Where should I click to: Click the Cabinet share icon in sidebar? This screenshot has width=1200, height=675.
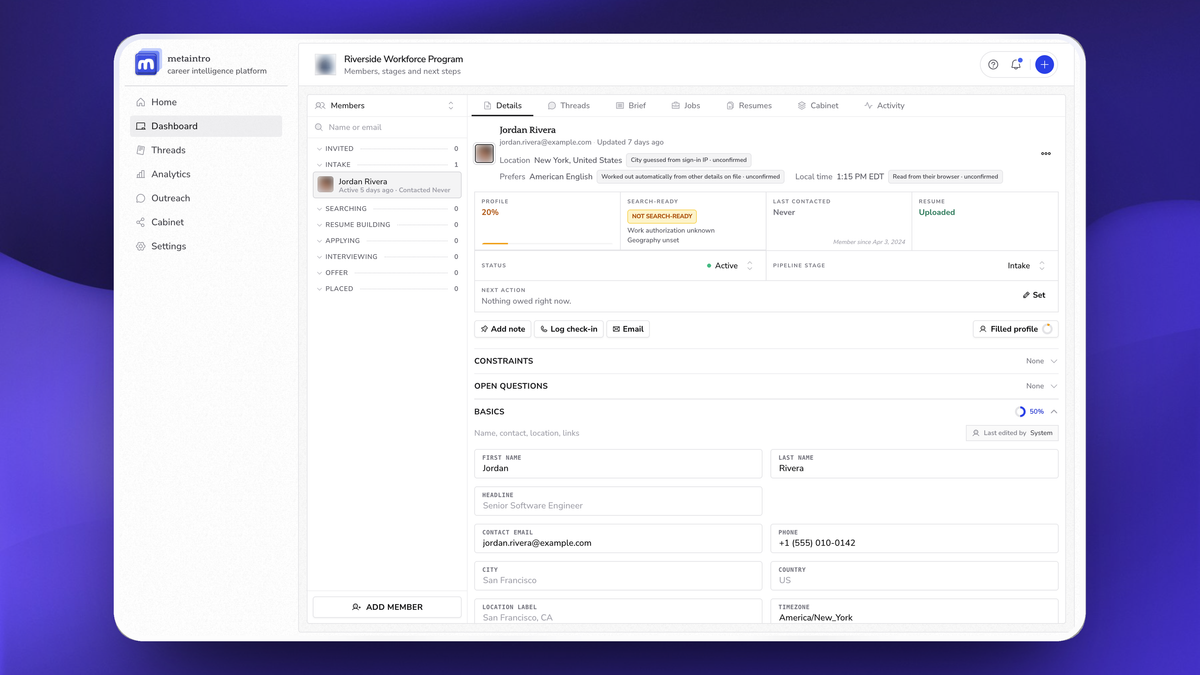[141, 222]
